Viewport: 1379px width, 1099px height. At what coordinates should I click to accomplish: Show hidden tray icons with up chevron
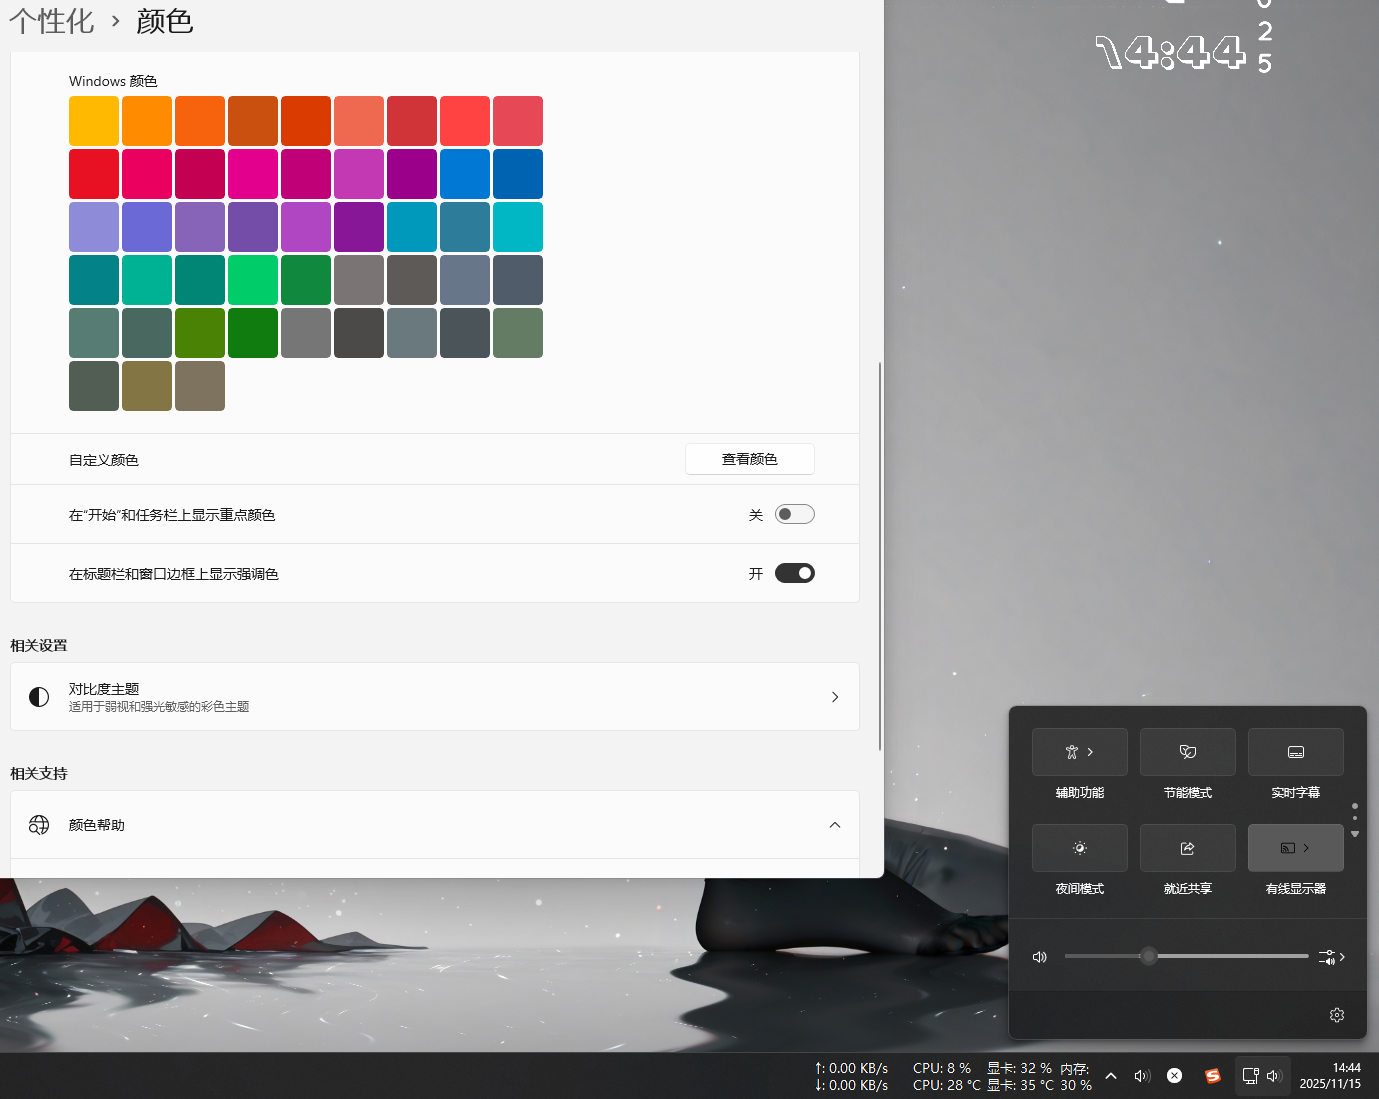(1111, 1076)
